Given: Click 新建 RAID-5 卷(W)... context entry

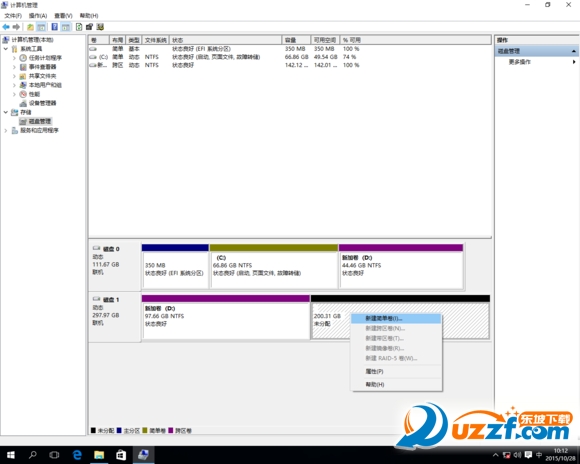Looking at the screenshot, I should 396,358.
